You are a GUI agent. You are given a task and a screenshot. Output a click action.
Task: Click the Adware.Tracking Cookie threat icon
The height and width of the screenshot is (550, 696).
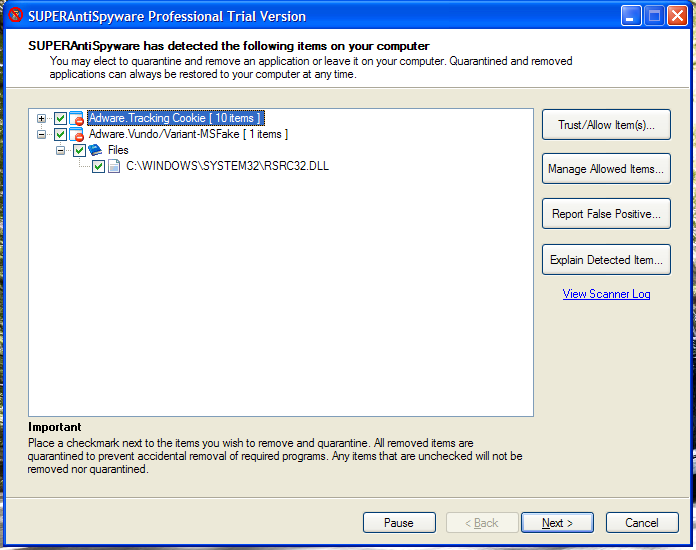[76, 119]
